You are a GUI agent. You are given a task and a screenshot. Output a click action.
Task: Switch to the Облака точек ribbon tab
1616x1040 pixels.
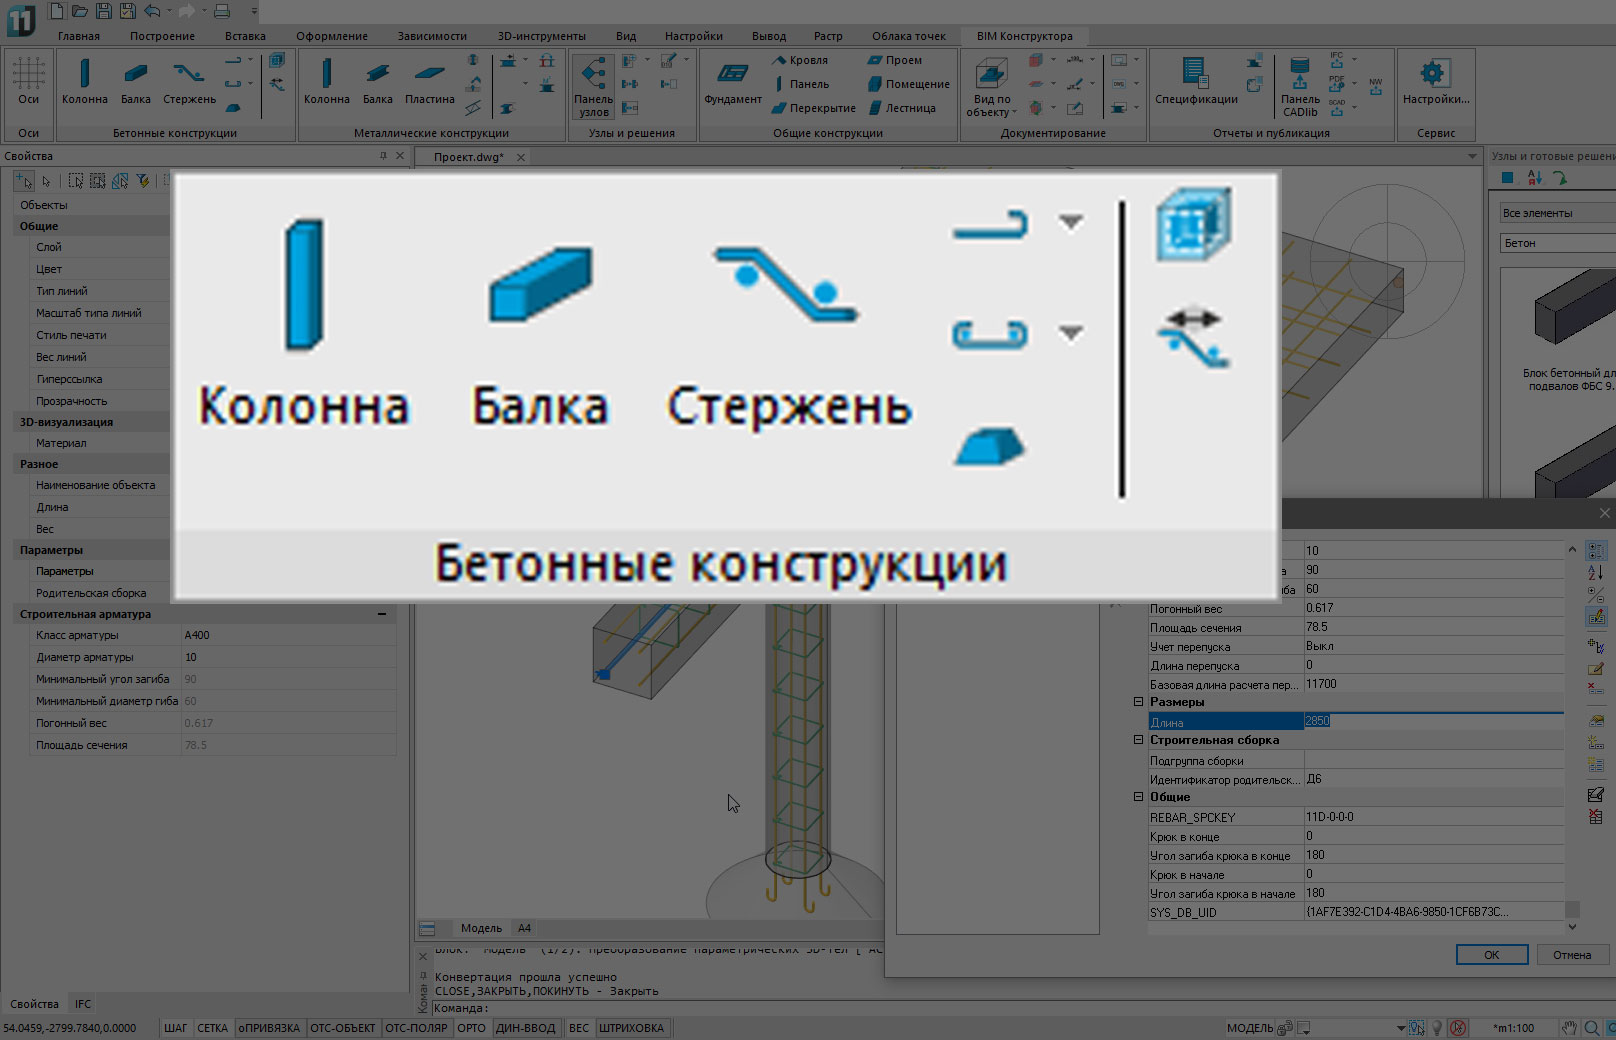point(909,36)
